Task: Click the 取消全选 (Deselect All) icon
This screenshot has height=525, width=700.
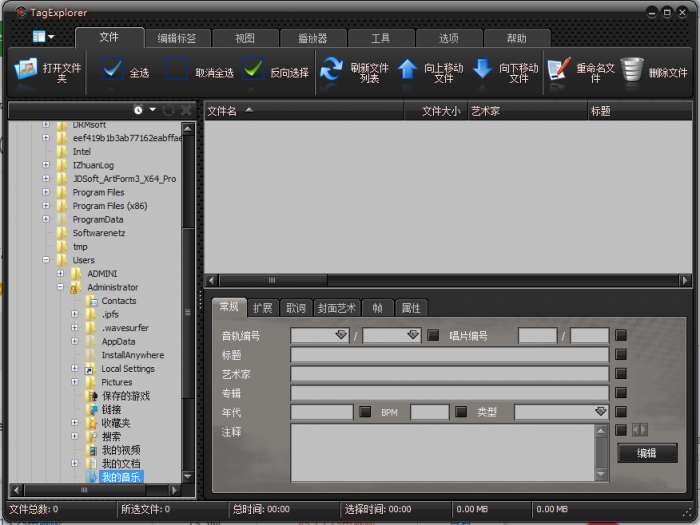Action: tap(176, 72)
